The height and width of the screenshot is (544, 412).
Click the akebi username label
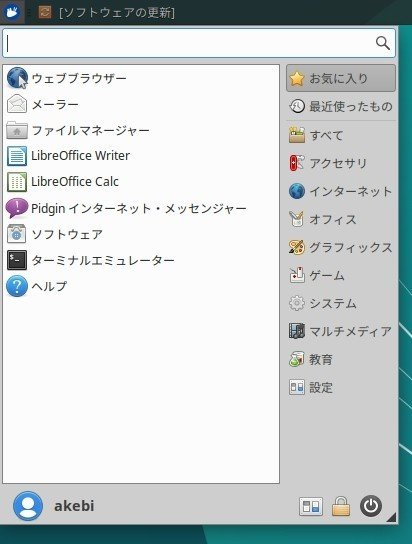click(x=74, y=506)
